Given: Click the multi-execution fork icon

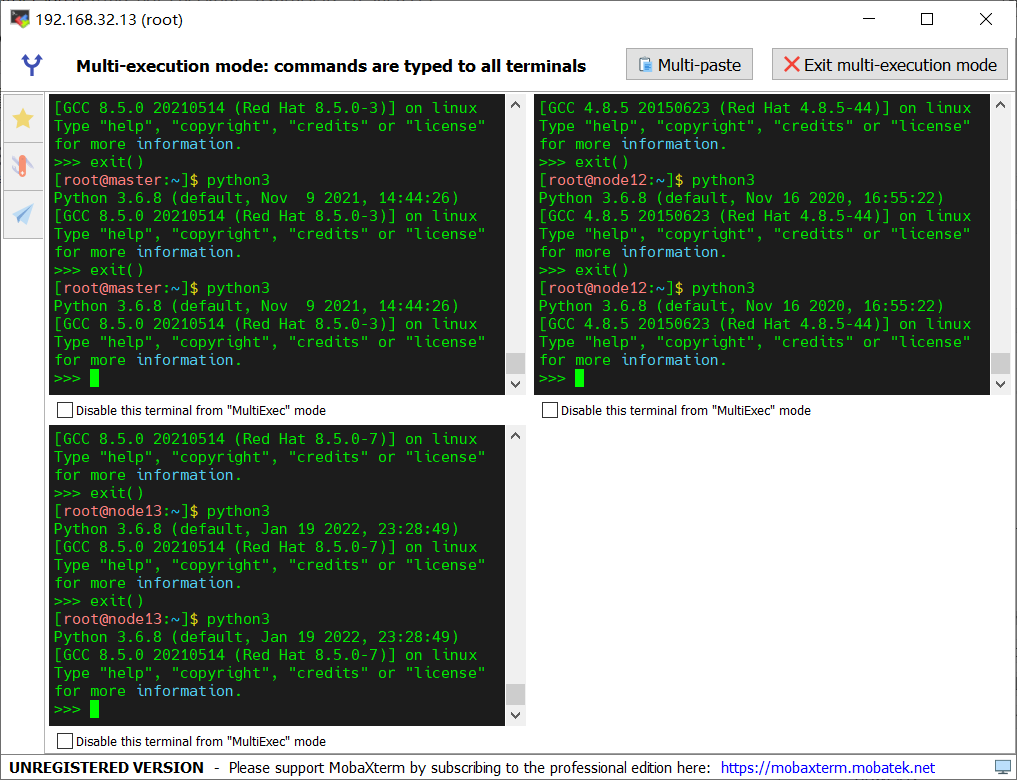Looking at the screenshot, I should point(33,66).
